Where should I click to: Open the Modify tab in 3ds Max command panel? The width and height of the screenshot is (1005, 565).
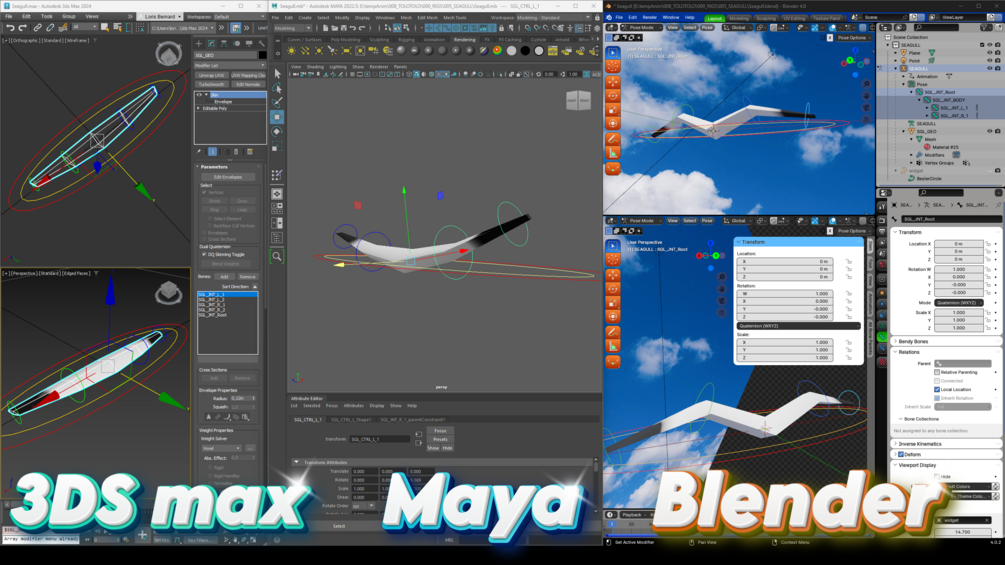211,44
